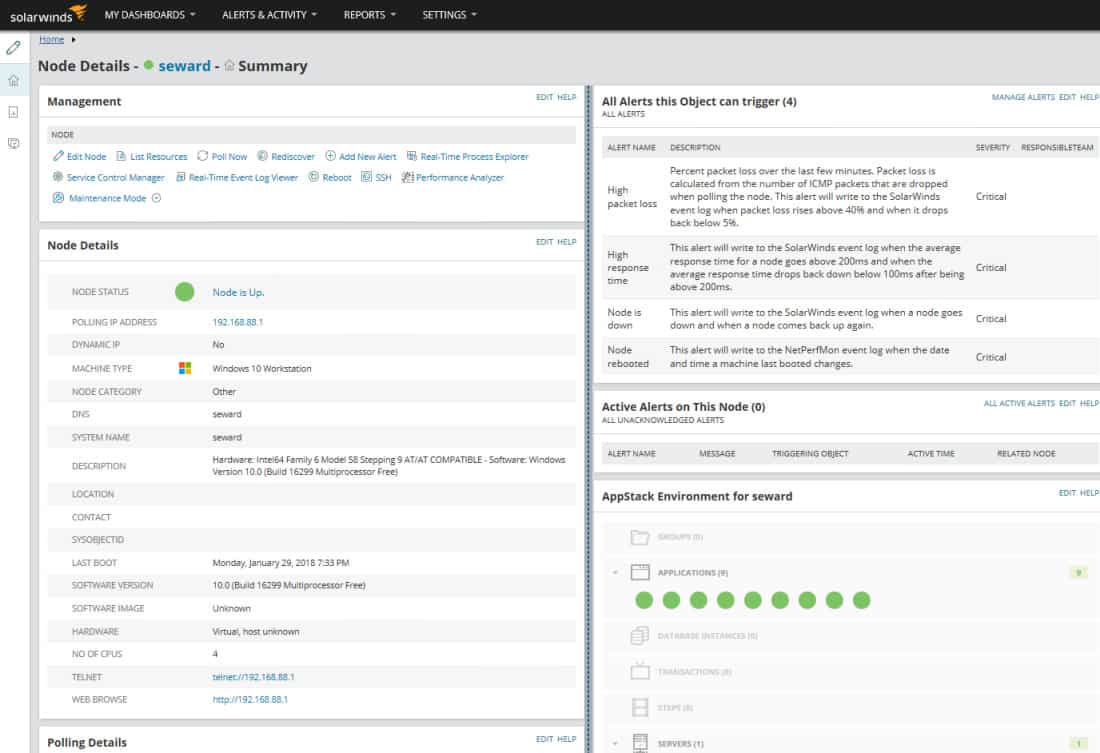Click the Applications count badge 9
1100x753 pixels.
1078,573
